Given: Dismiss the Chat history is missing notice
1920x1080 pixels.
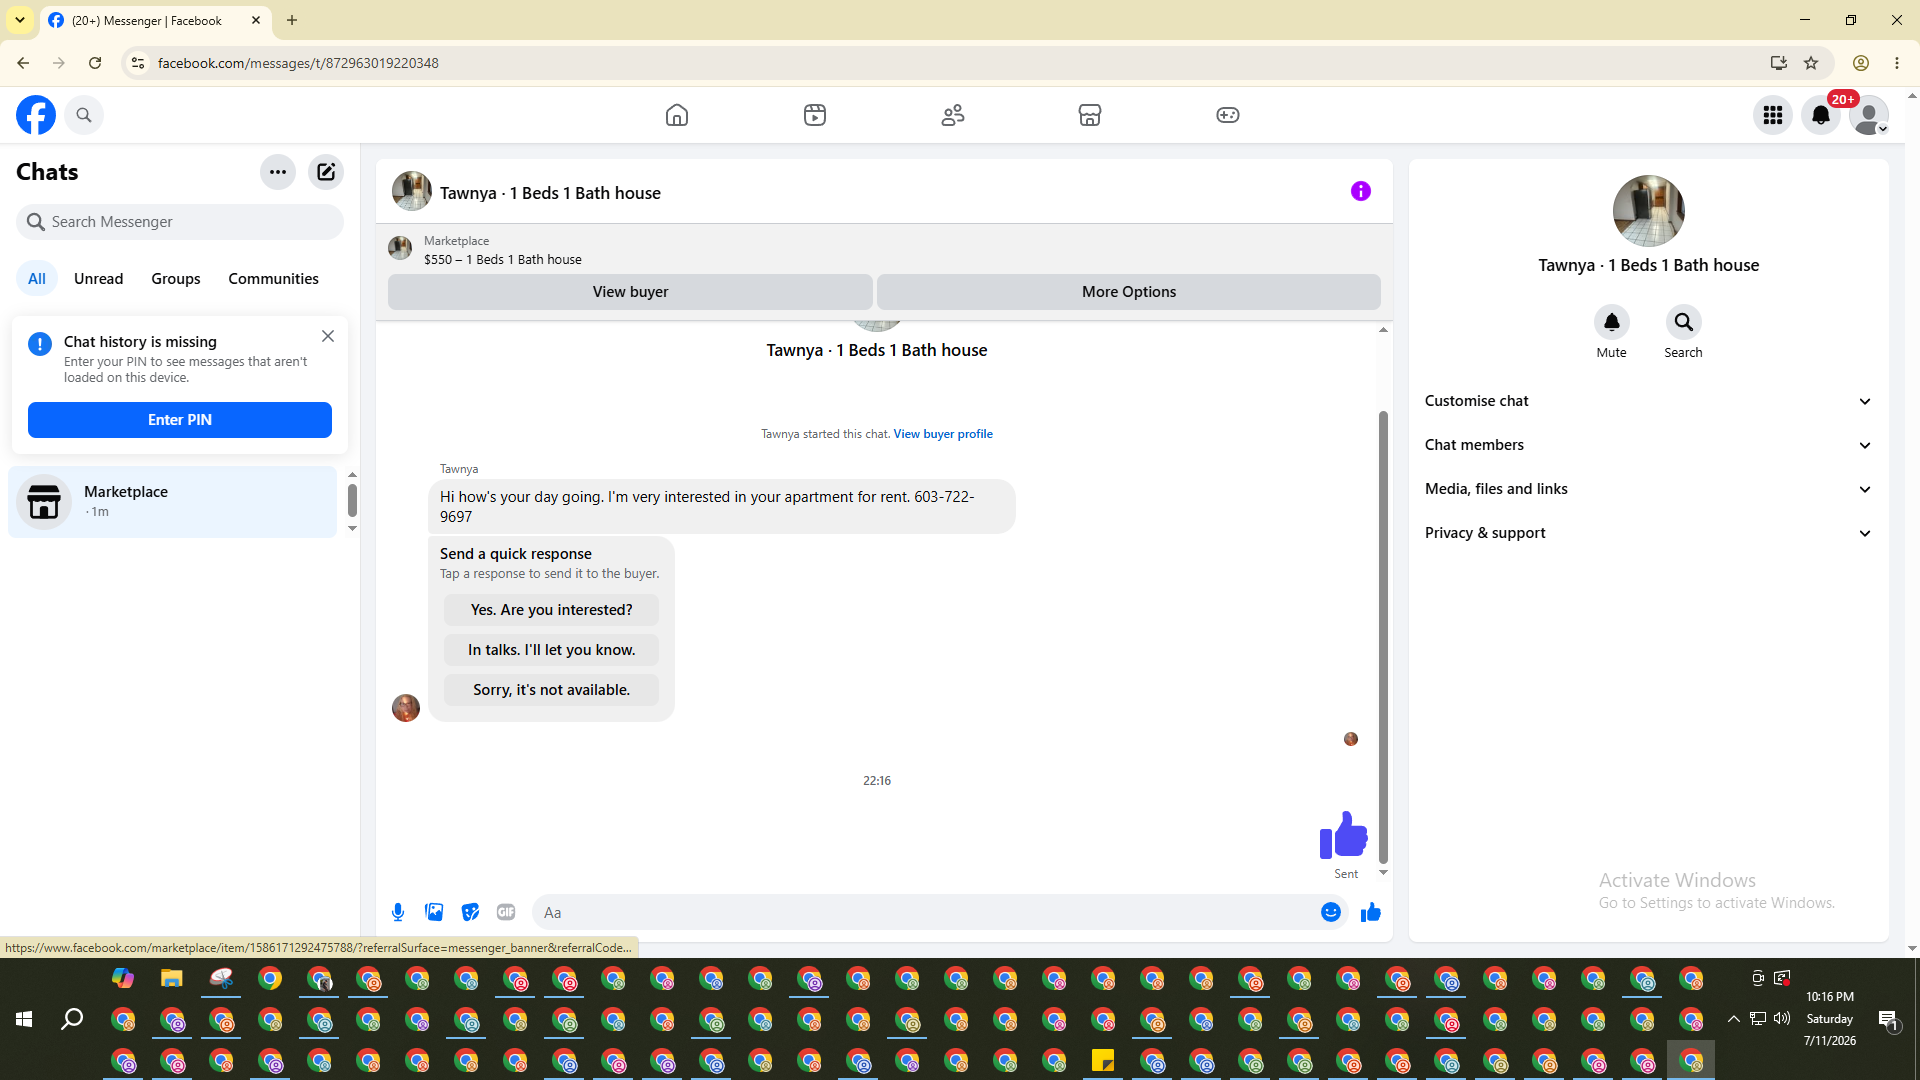Looking at the screenshot, I should tap(328, 336).
